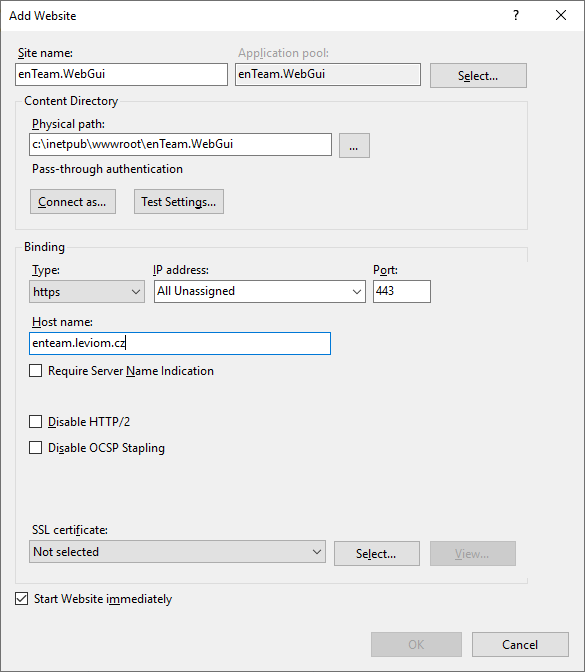Browse for physical path with ellipsis button
Image resolution: width=585 pixels, height=672 pixels.
[354, 146]
